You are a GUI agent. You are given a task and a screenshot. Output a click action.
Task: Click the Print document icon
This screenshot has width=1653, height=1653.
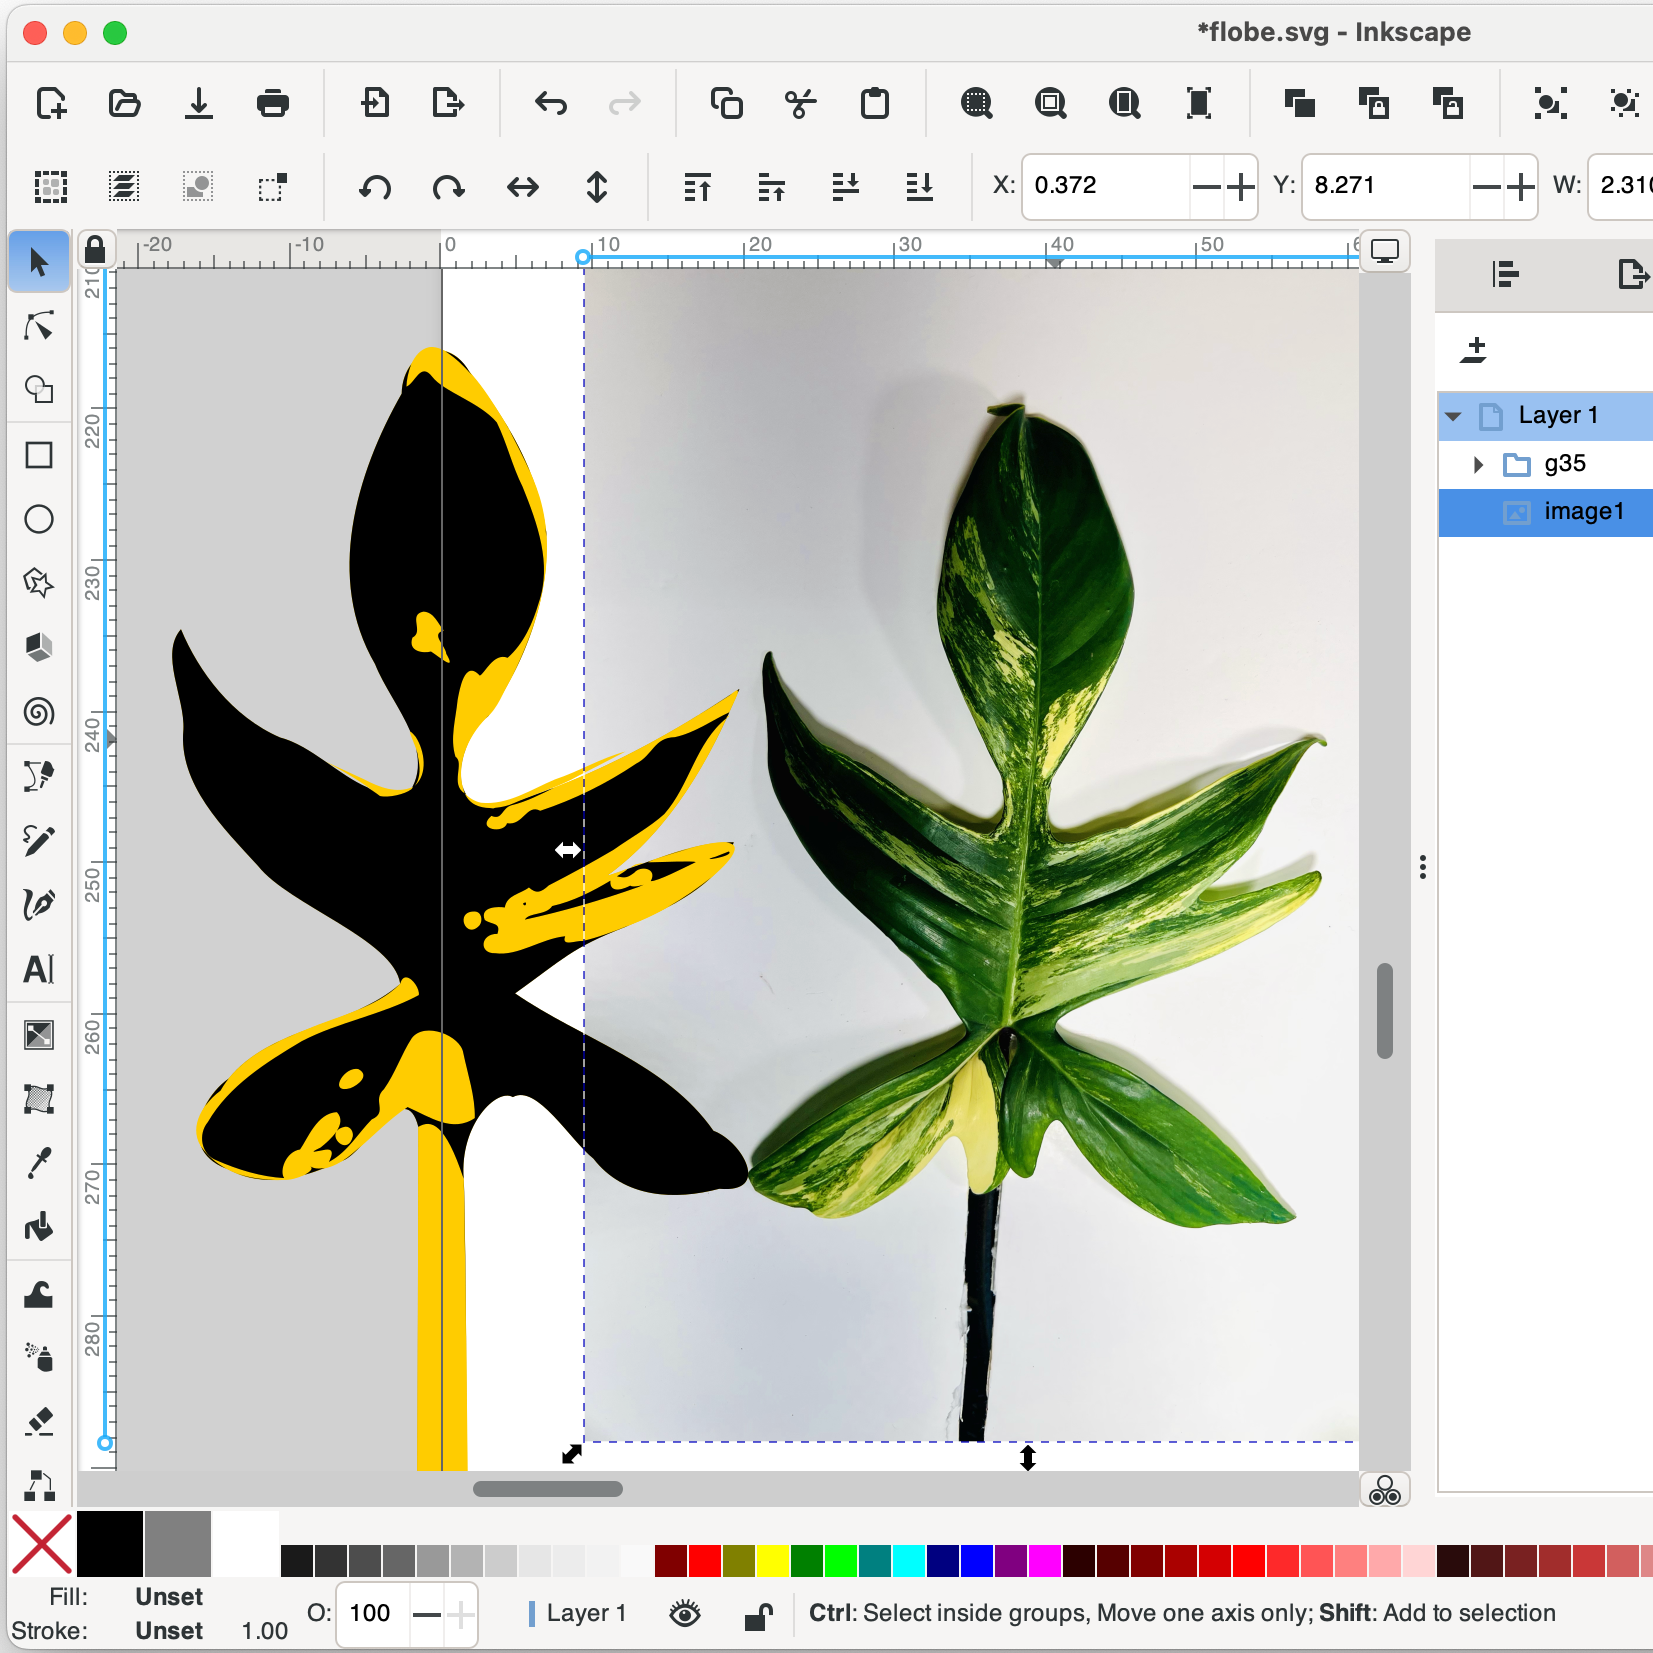click(x=272, y=103)
